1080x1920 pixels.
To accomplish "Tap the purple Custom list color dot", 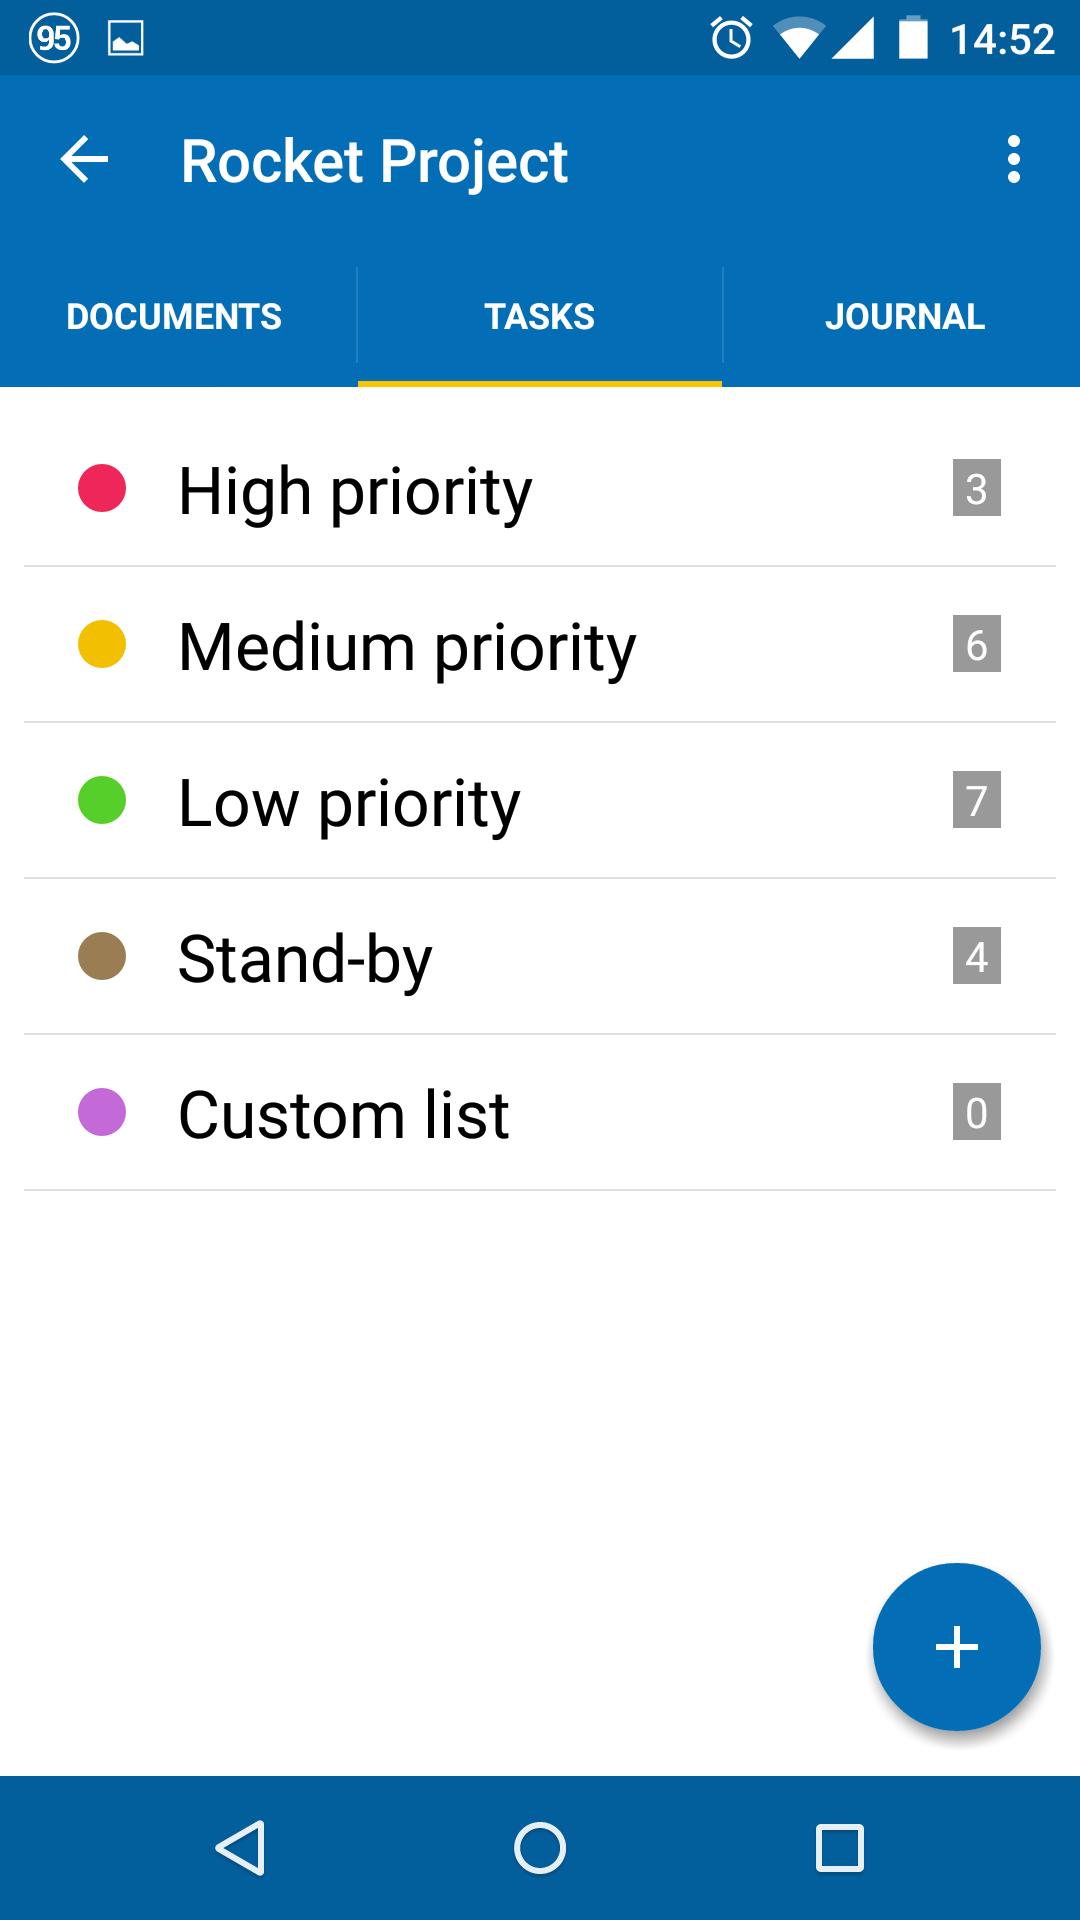I will click(102, 1112).
